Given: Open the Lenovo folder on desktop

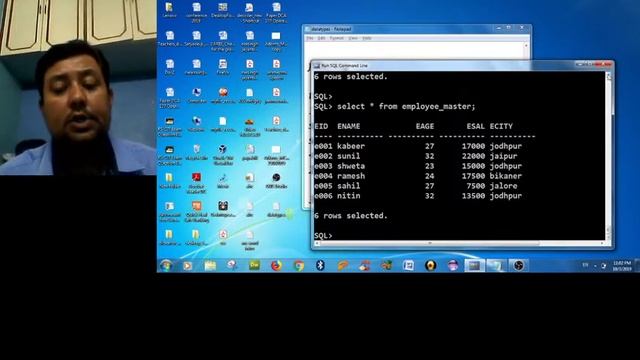Looking at the screenshot, I should coord(169,10).
